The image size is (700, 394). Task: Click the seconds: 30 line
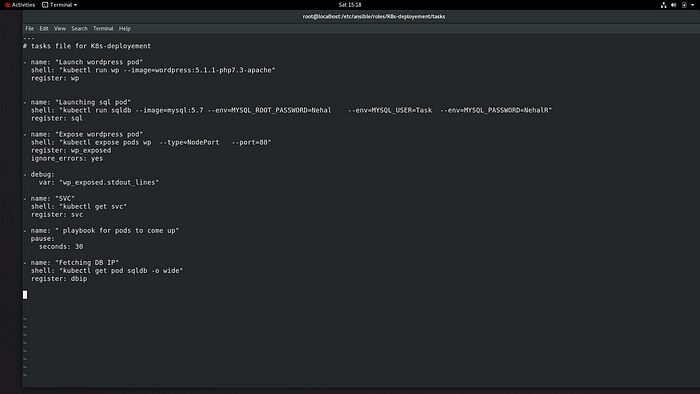[61, 247]
